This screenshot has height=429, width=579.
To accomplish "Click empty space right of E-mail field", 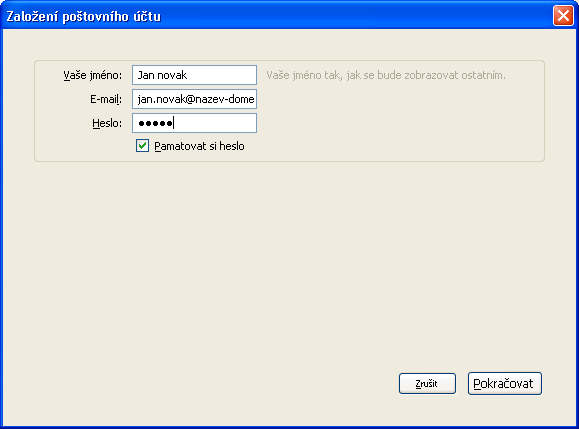I will coord(399,99).
